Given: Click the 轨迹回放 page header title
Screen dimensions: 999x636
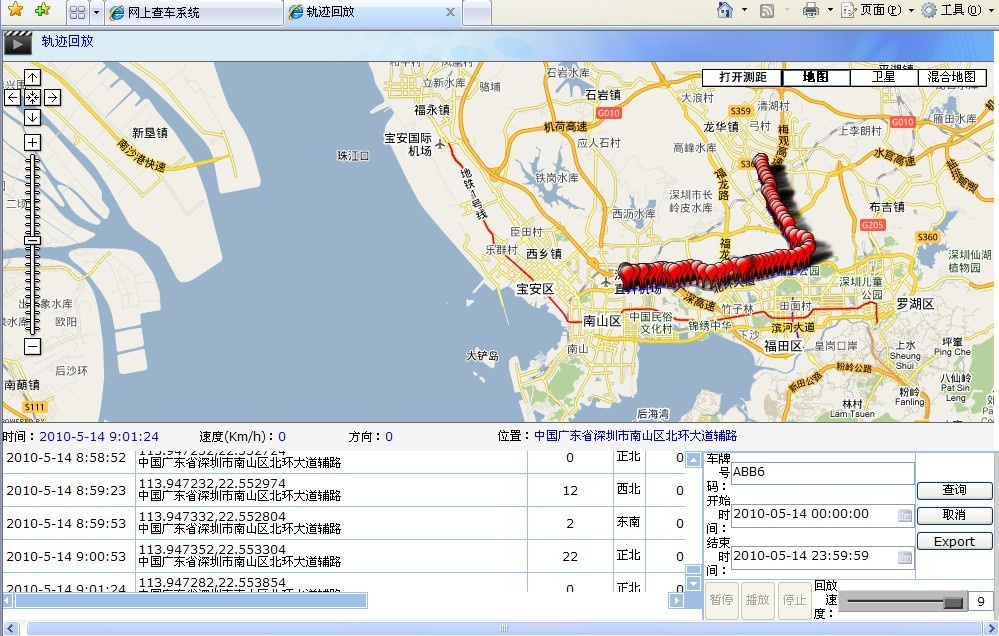Looking at the screenshot, I should [68, 41].
